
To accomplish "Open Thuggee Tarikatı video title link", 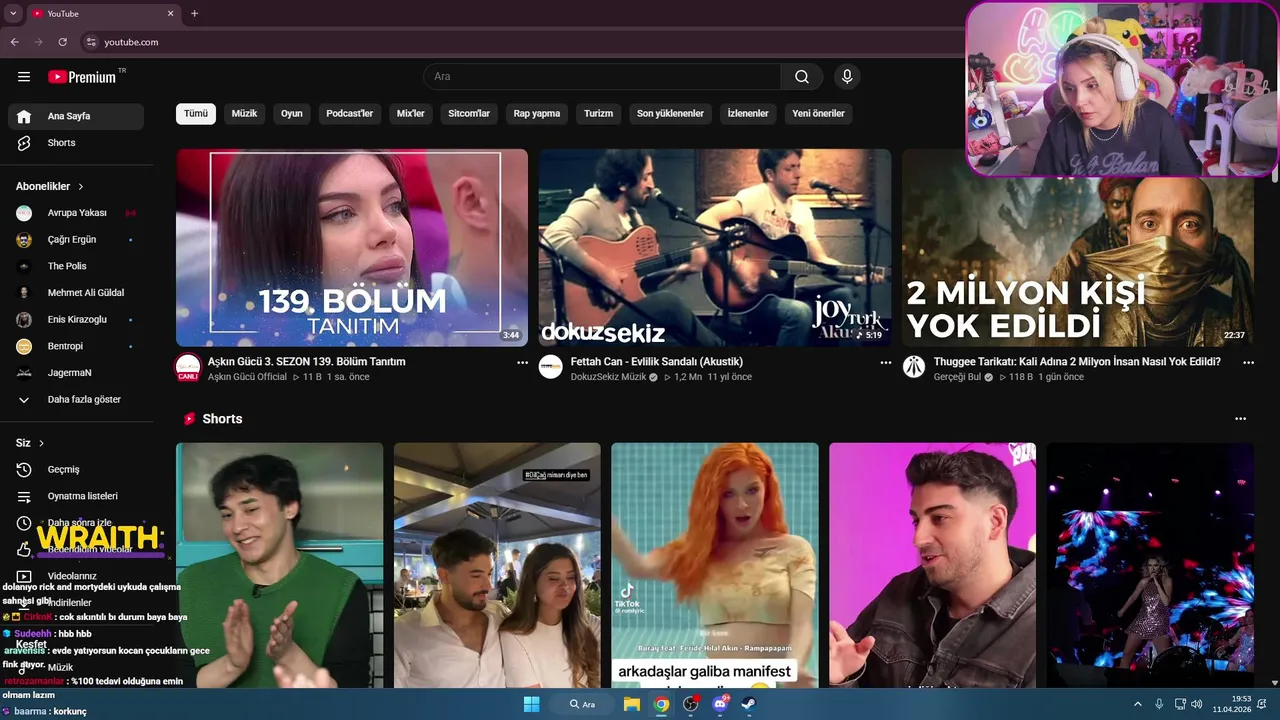I will tap(1077, 362).
